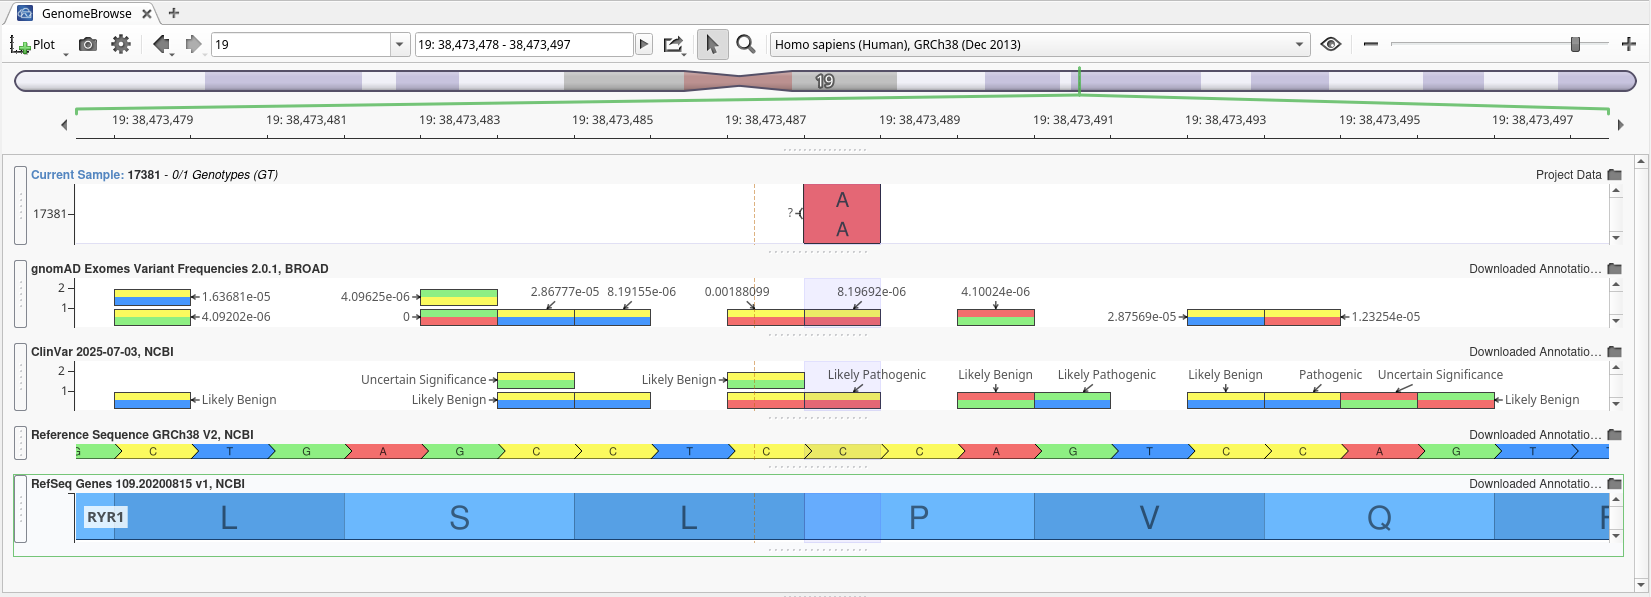Click the go button beside the region field
1651x597 pixels.
pyautogui.click(x=644, y=44)
